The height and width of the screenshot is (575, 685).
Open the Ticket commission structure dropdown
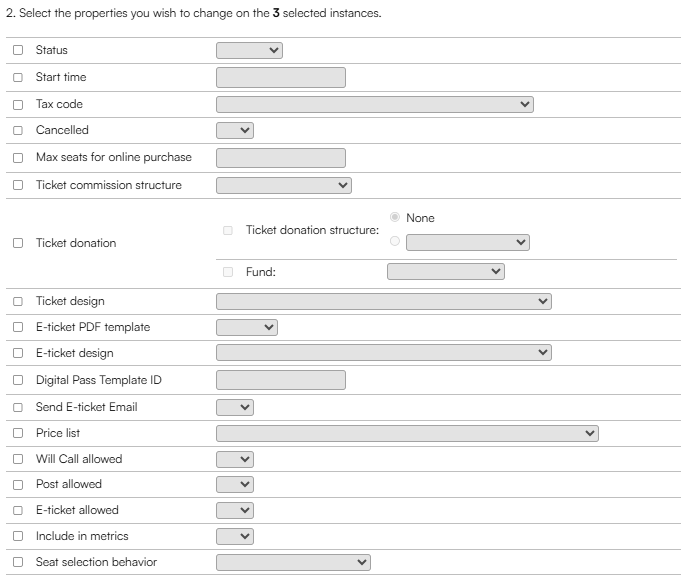click(284, 185)
